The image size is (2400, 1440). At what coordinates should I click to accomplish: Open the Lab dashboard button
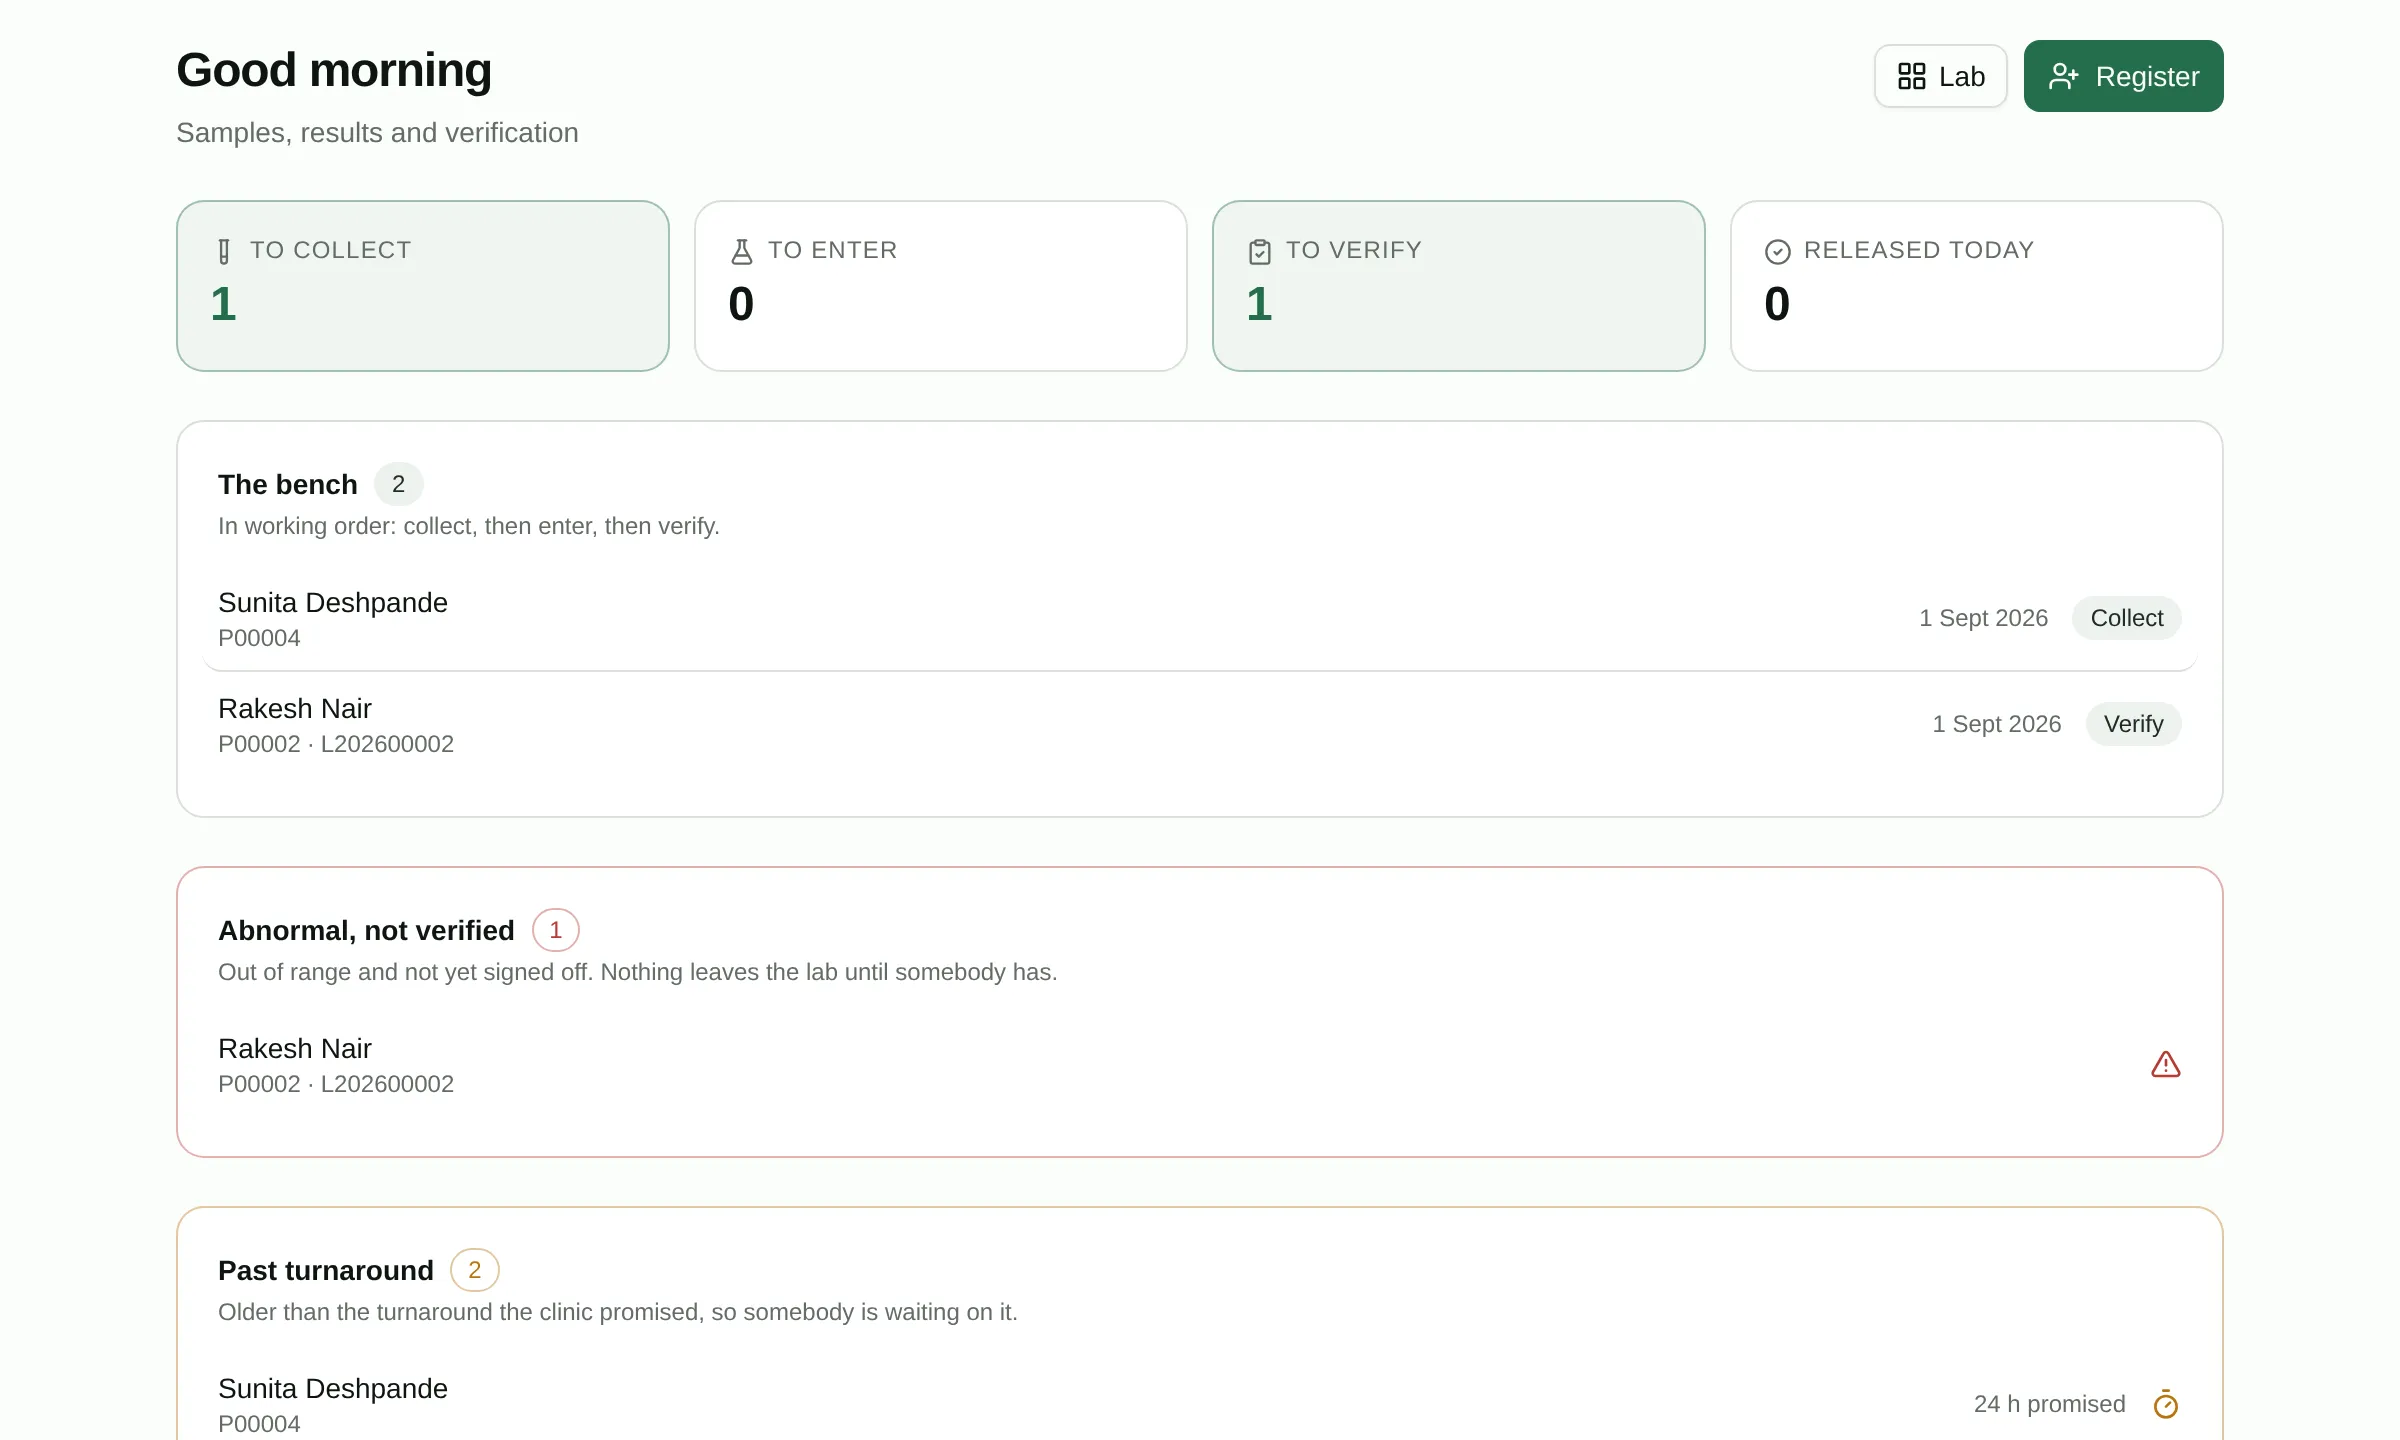click(1940, 76)
